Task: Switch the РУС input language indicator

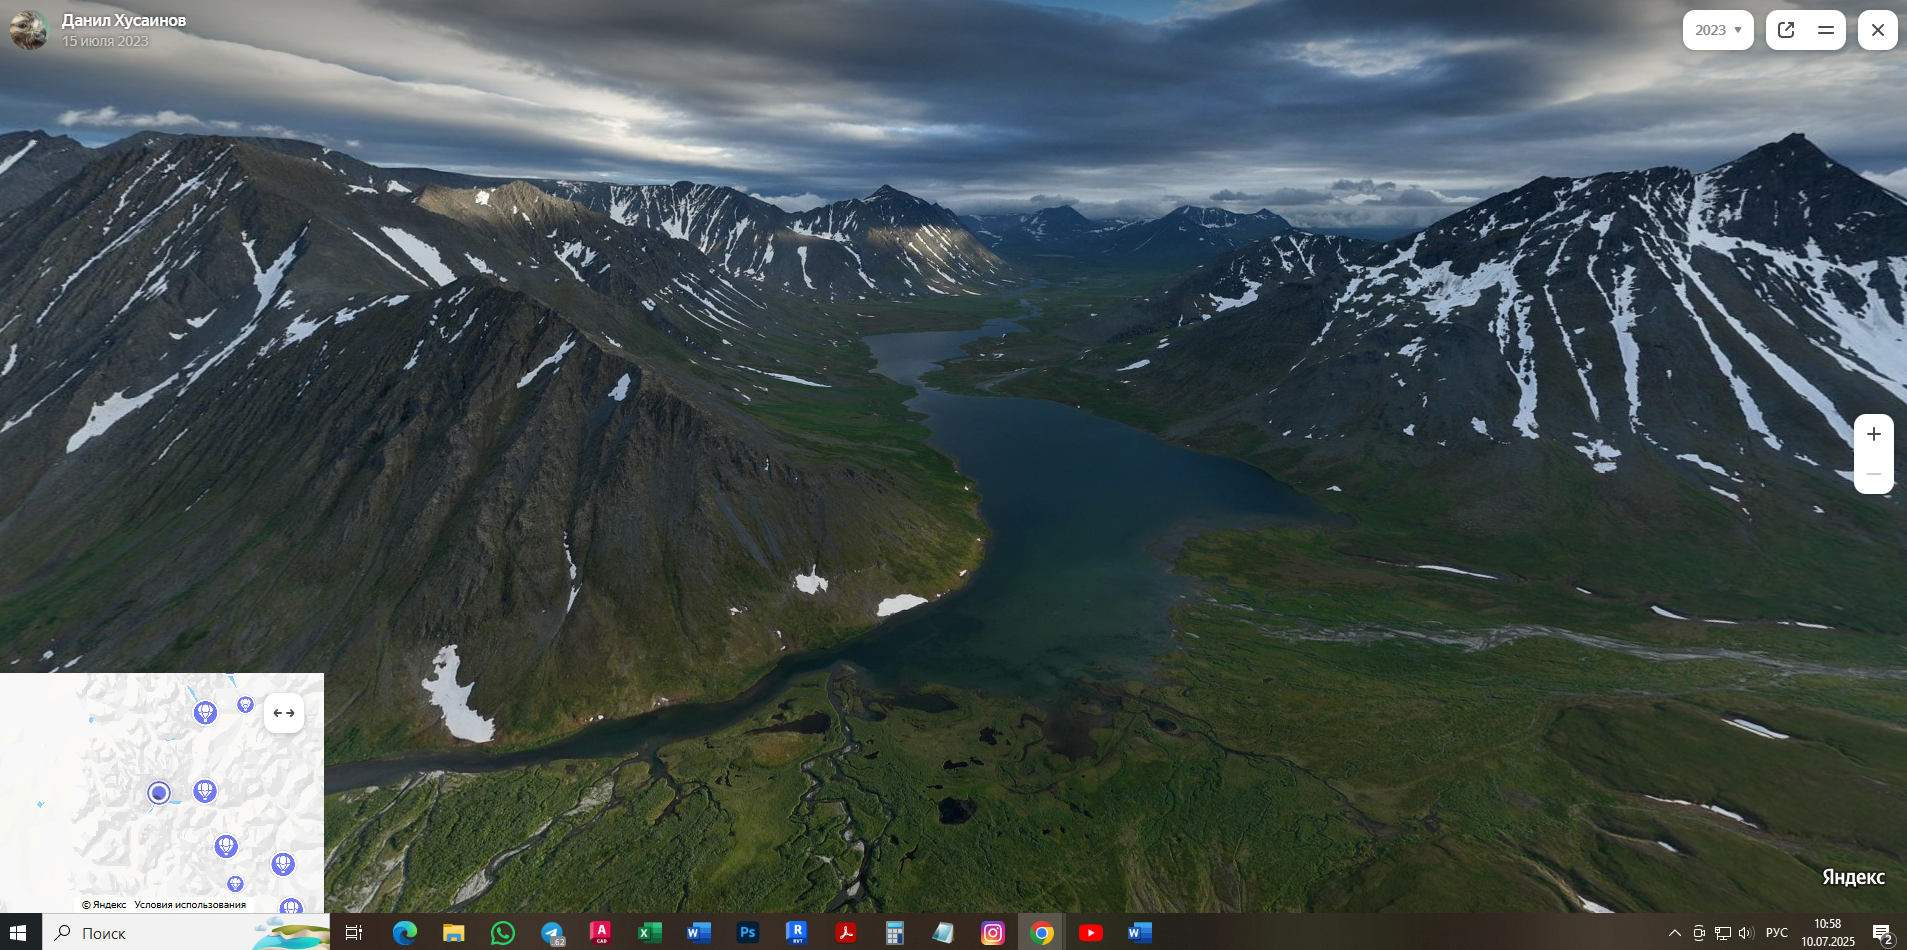Action: pyautogui.click(x=1777, y=933)
